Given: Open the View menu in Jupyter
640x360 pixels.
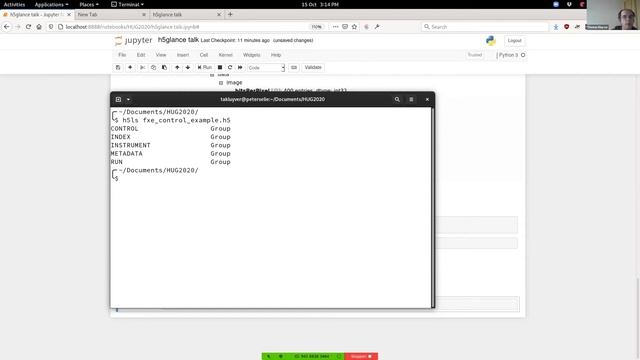Looking at the screenshot, I should click(x=161, y=55).
